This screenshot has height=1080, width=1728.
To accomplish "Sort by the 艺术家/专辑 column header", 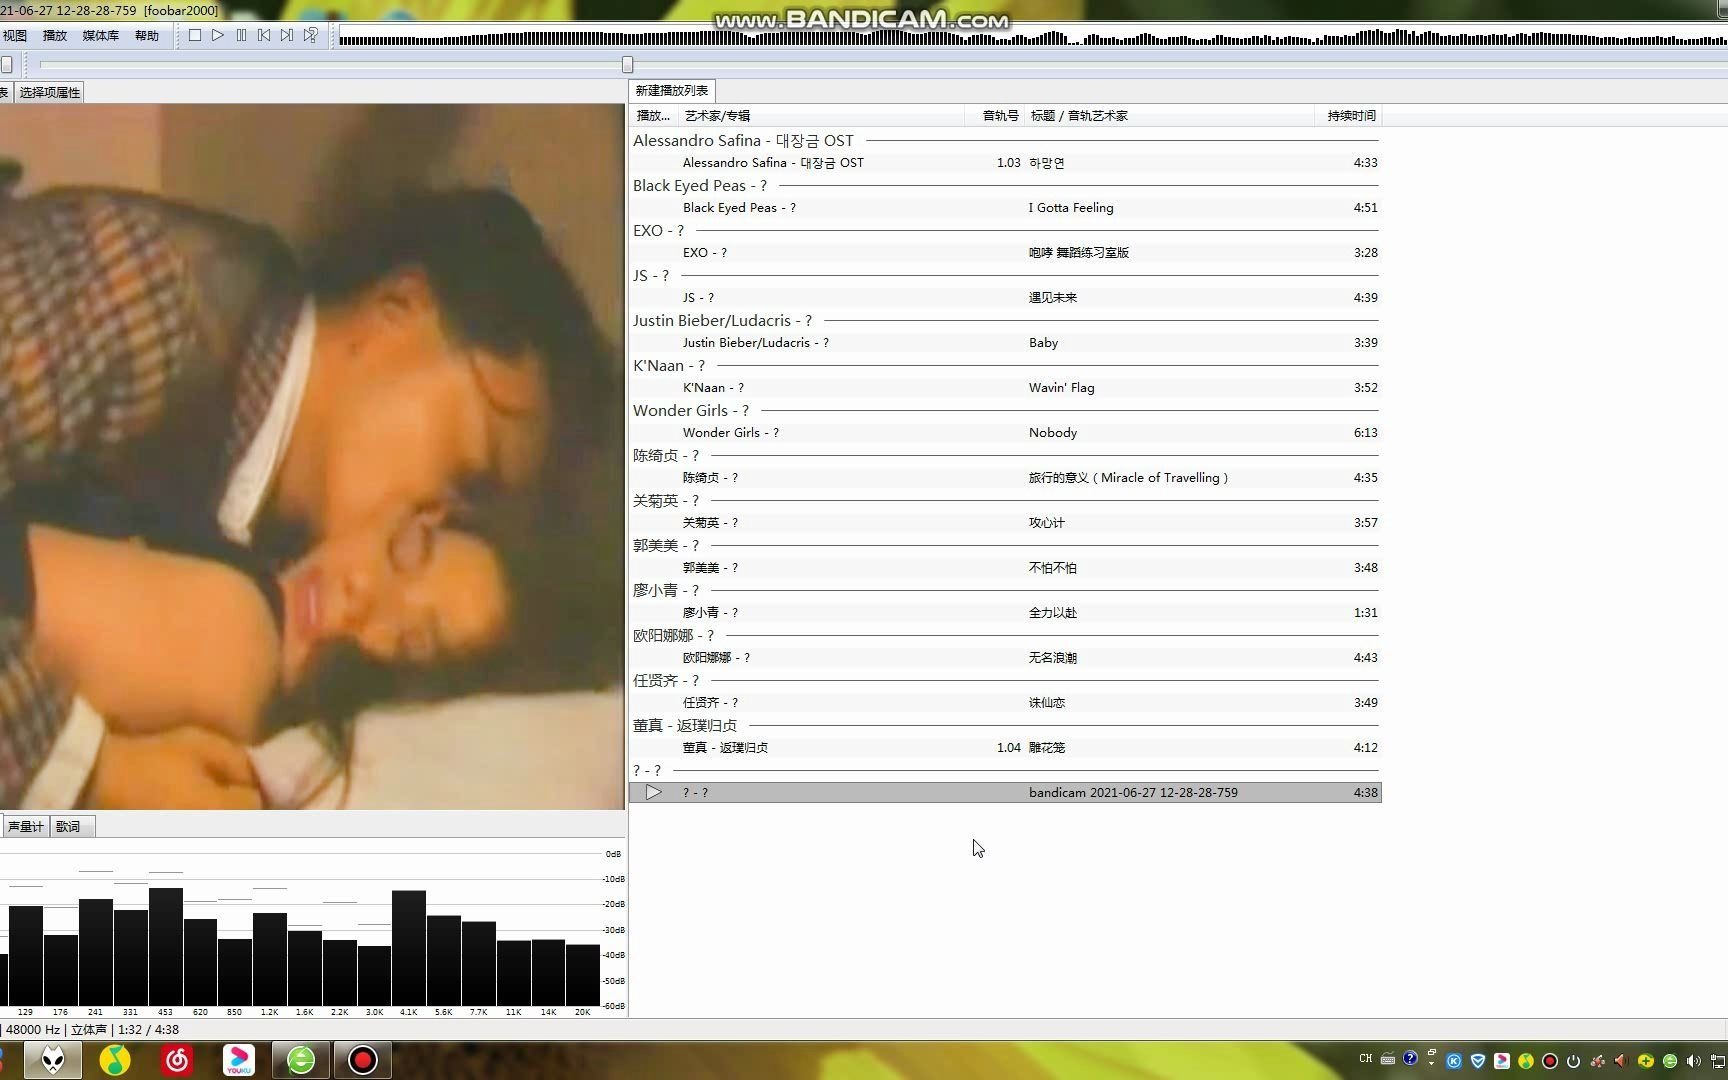I will click(820, 115).
